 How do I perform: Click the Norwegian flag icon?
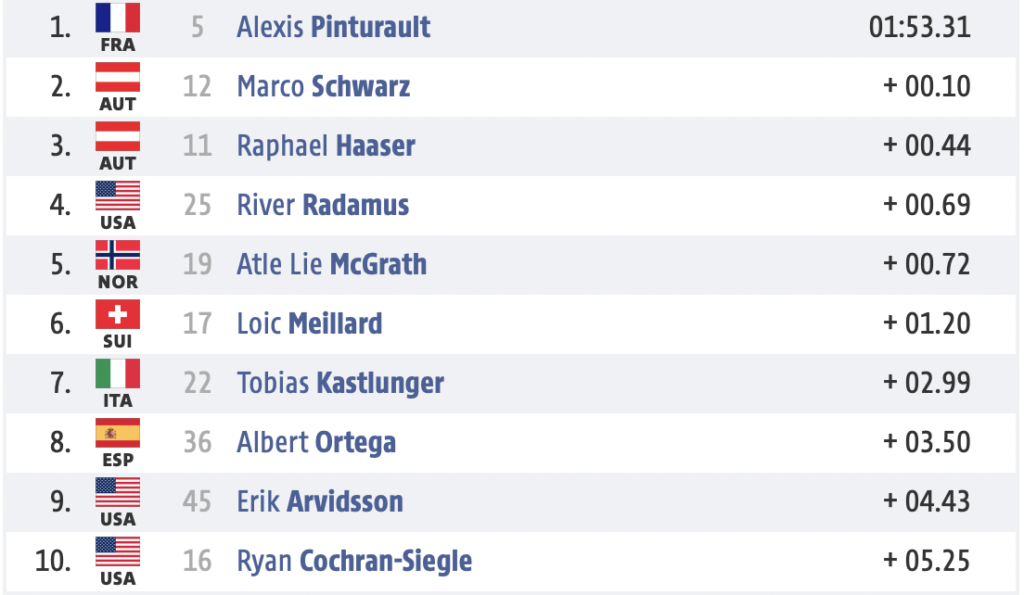[x=118, y=255]
